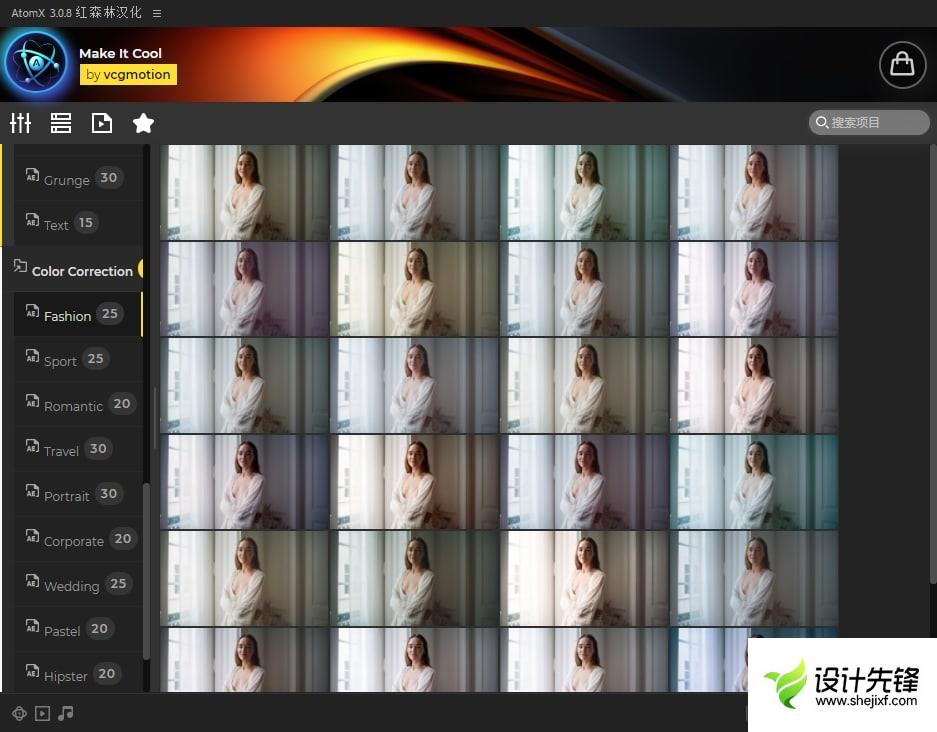Click the vcgmotion author link

point(128,74)
